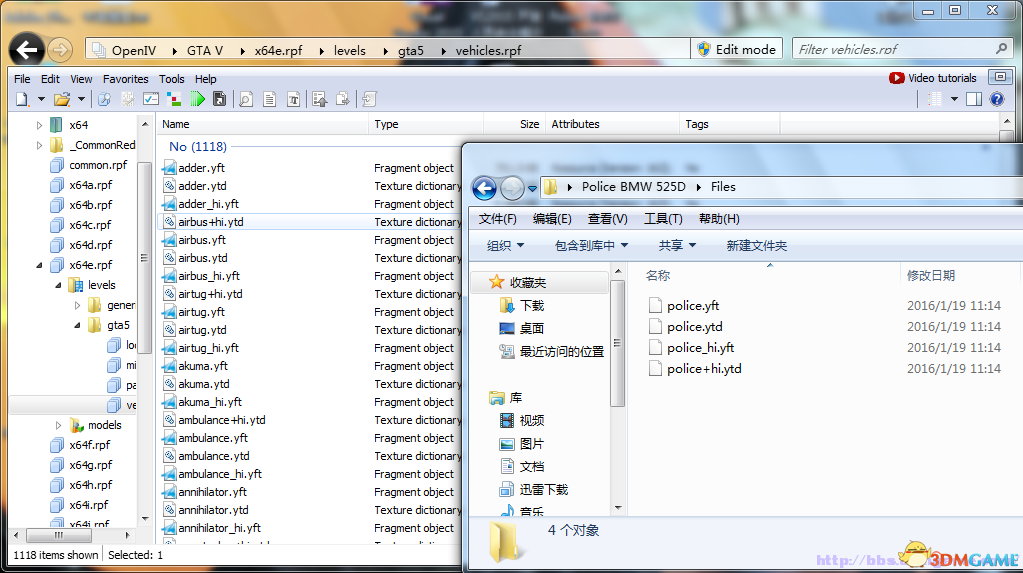This screenshot has width=1023, height=573.
Task: Open the folder icon's dropdown arrow
Action: [x=82, y=99]
